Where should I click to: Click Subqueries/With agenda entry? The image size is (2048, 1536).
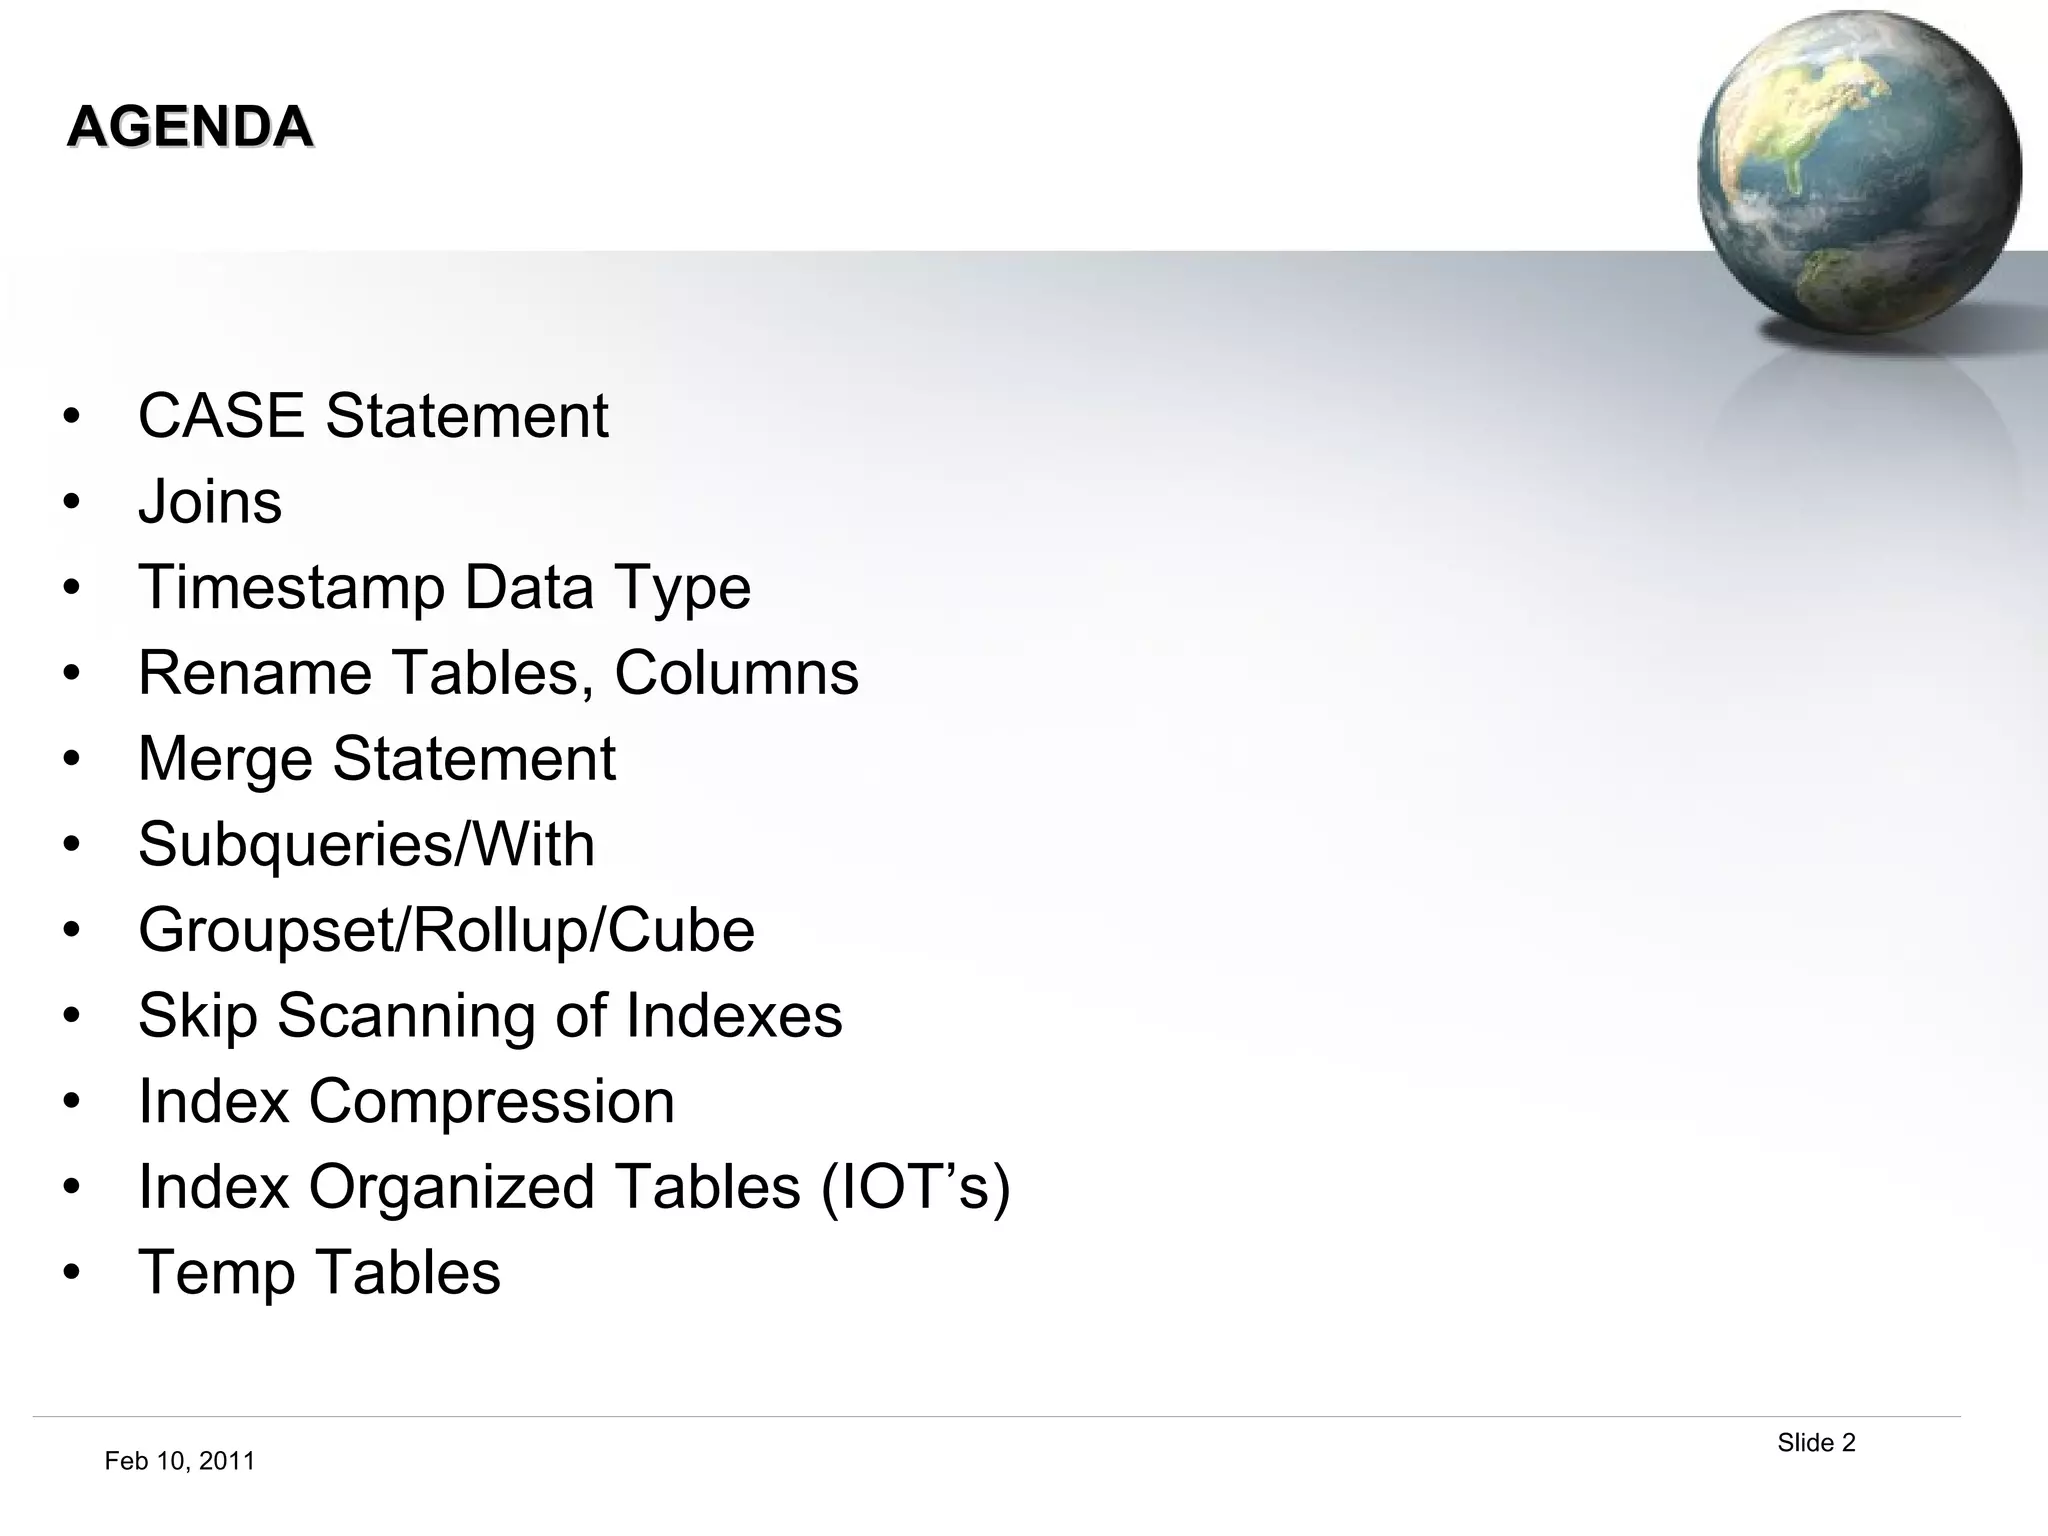(x=366, y=845)
